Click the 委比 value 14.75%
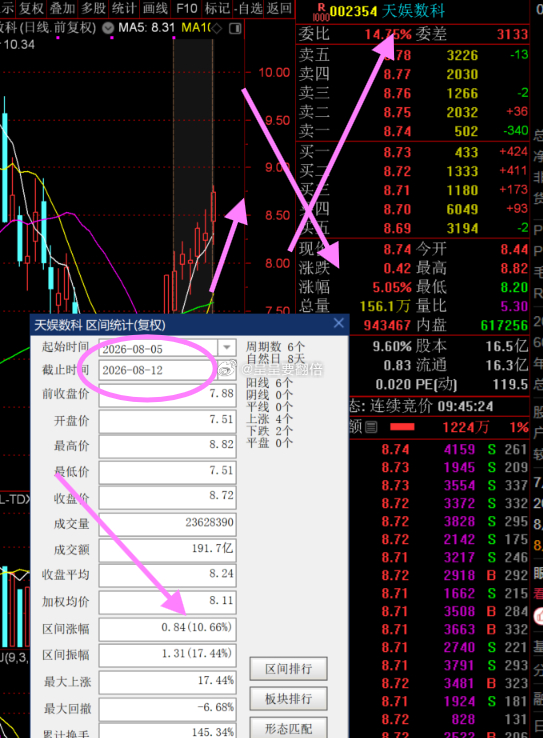The height and width of the screenshot is (738, 543). tap(388, 34)
